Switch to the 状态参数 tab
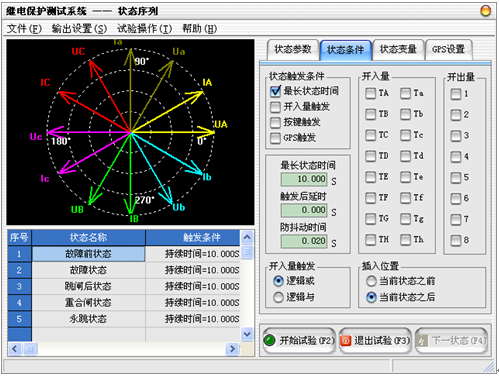This screenshot has width=499, height=376. [x=292, y=50]
